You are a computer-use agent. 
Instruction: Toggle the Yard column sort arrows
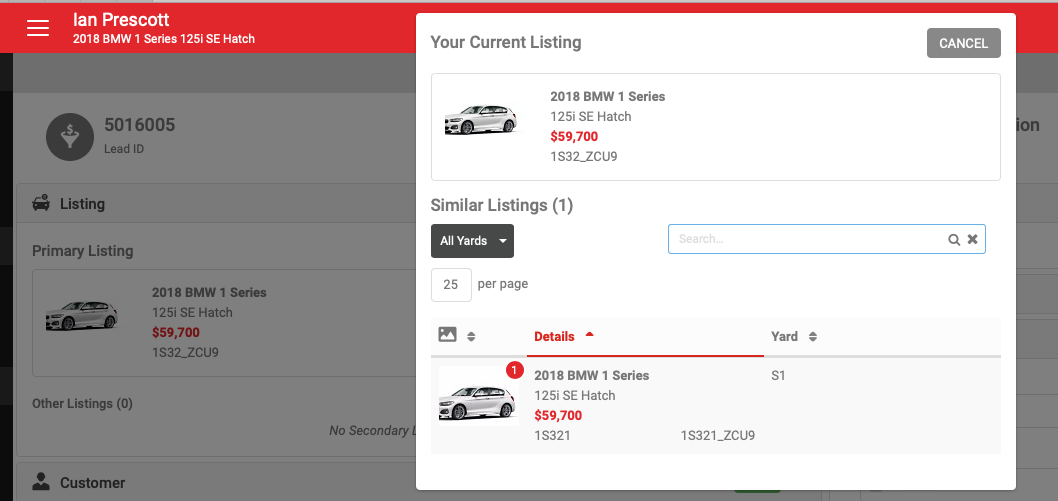(812, 336)
